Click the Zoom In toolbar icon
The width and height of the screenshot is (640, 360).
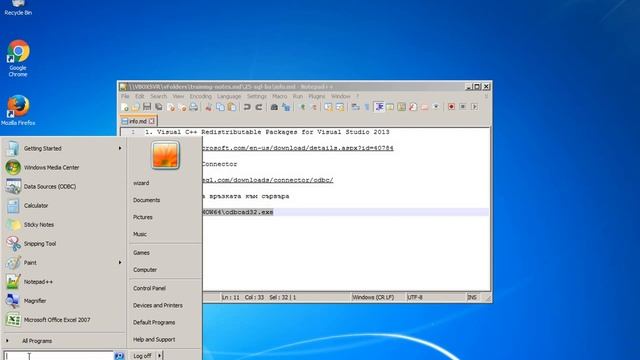[x=302, y=107]
